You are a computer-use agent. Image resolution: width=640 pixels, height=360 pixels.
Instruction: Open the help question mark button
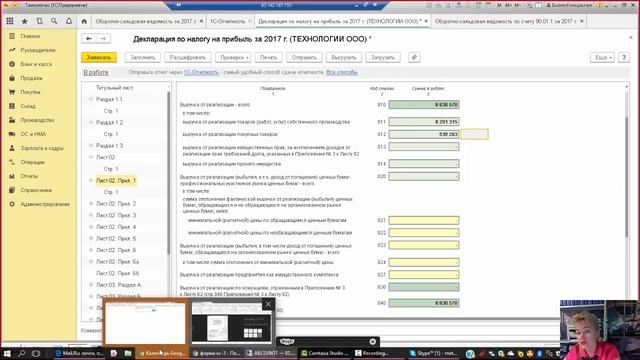[x=624, y=58]
